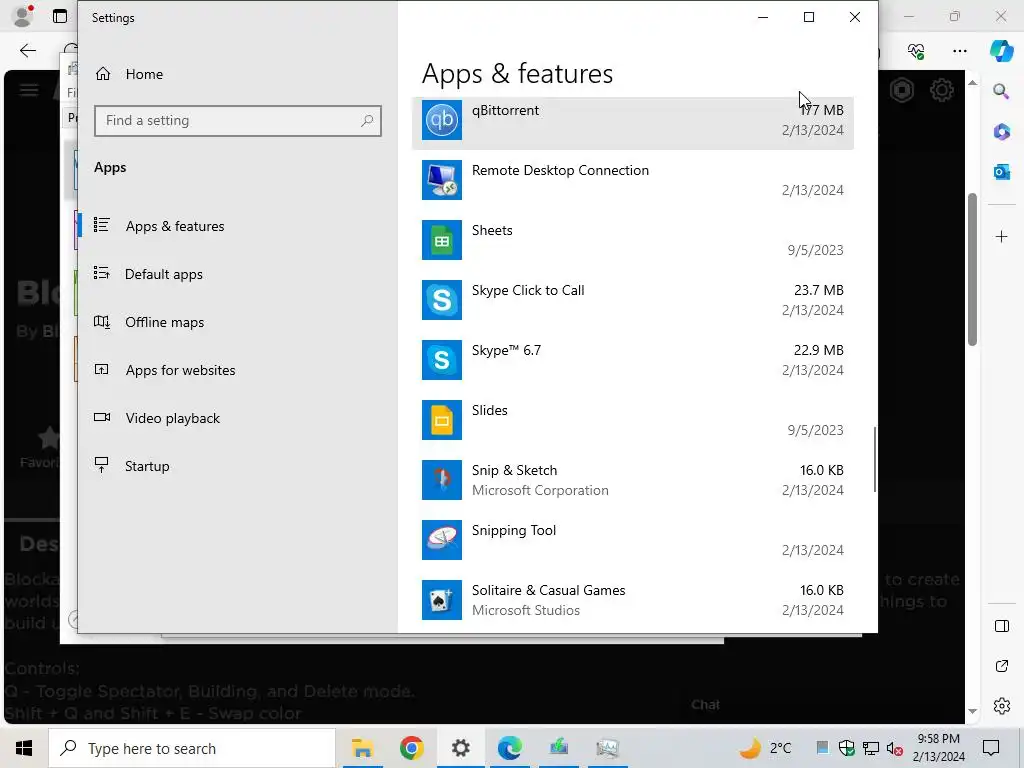Click the Apps for websites sidebar icon
Viewport: 1024px width, 768px height.
pyautogui.click(x=102, y=370)
